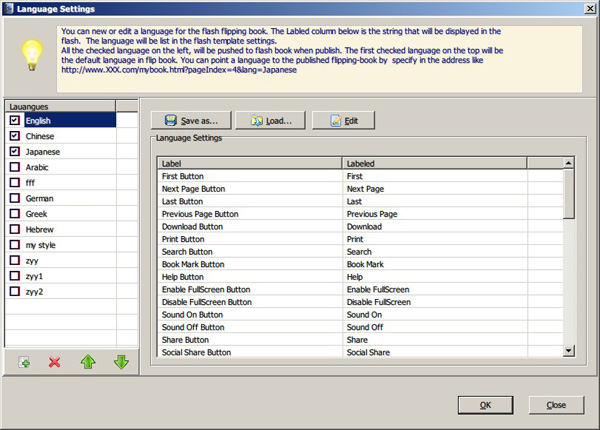
Task: Click the Labeled value 'Next Page'
Action: click(x=365, y=189)
